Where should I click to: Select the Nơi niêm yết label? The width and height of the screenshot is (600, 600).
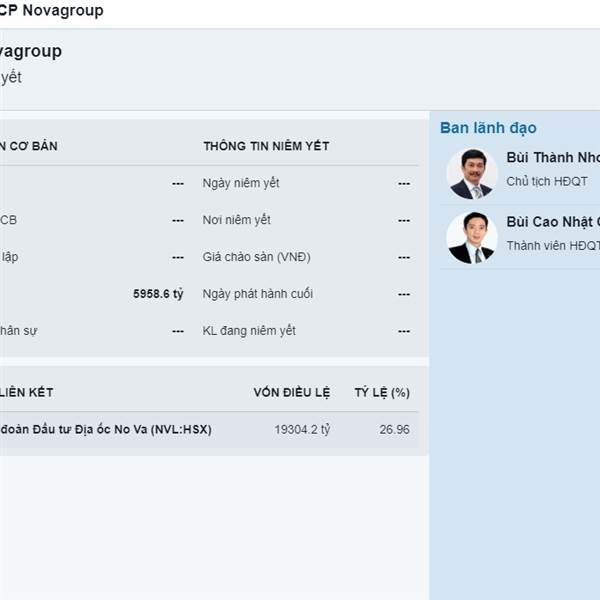(x=236, y=220)
